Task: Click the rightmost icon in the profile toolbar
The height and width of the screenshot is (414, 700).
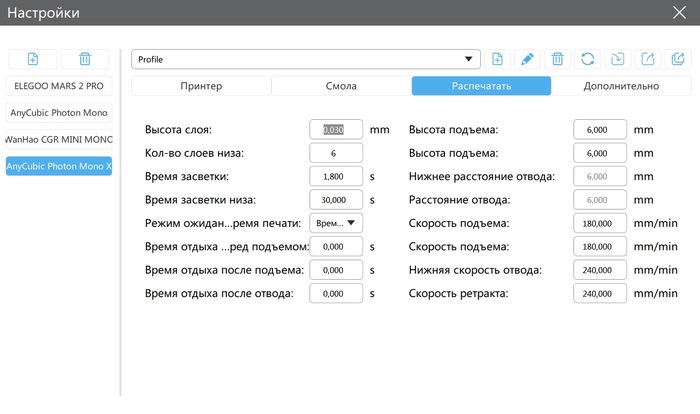Action: pyautogui.click(x=678, y=60)
